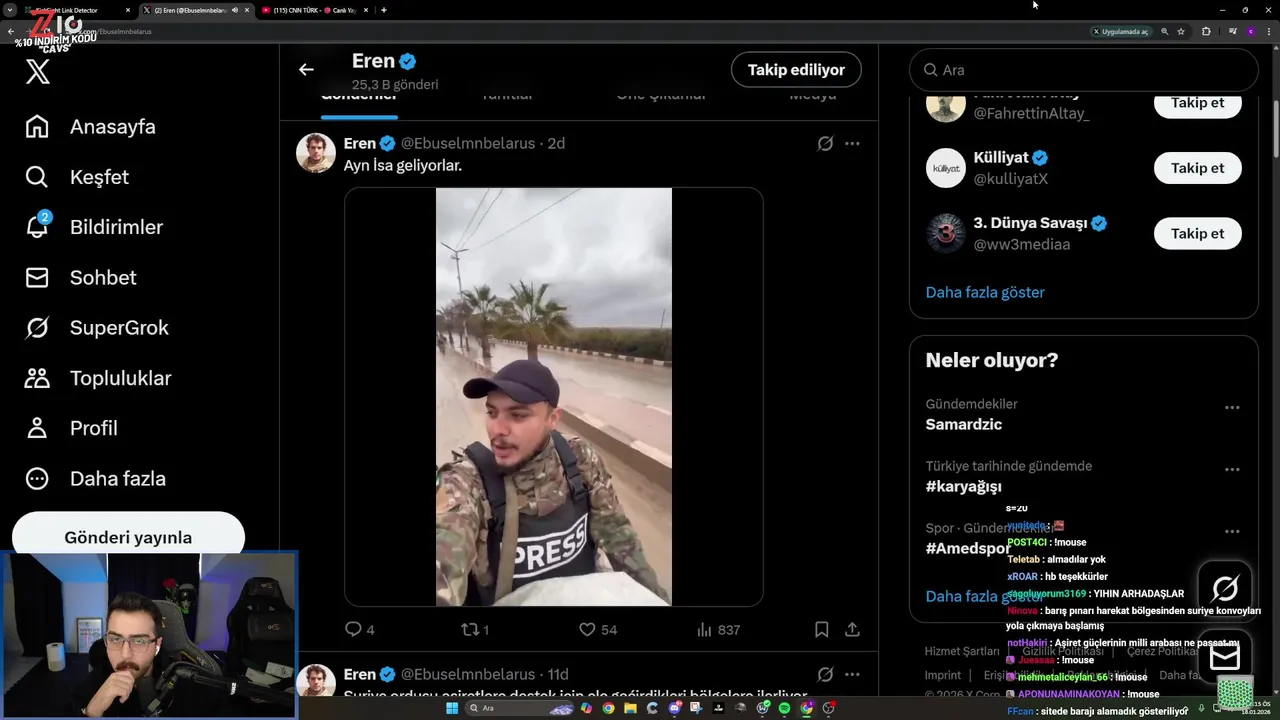Open File Explorer from taskbar

[x=630, y=708]
